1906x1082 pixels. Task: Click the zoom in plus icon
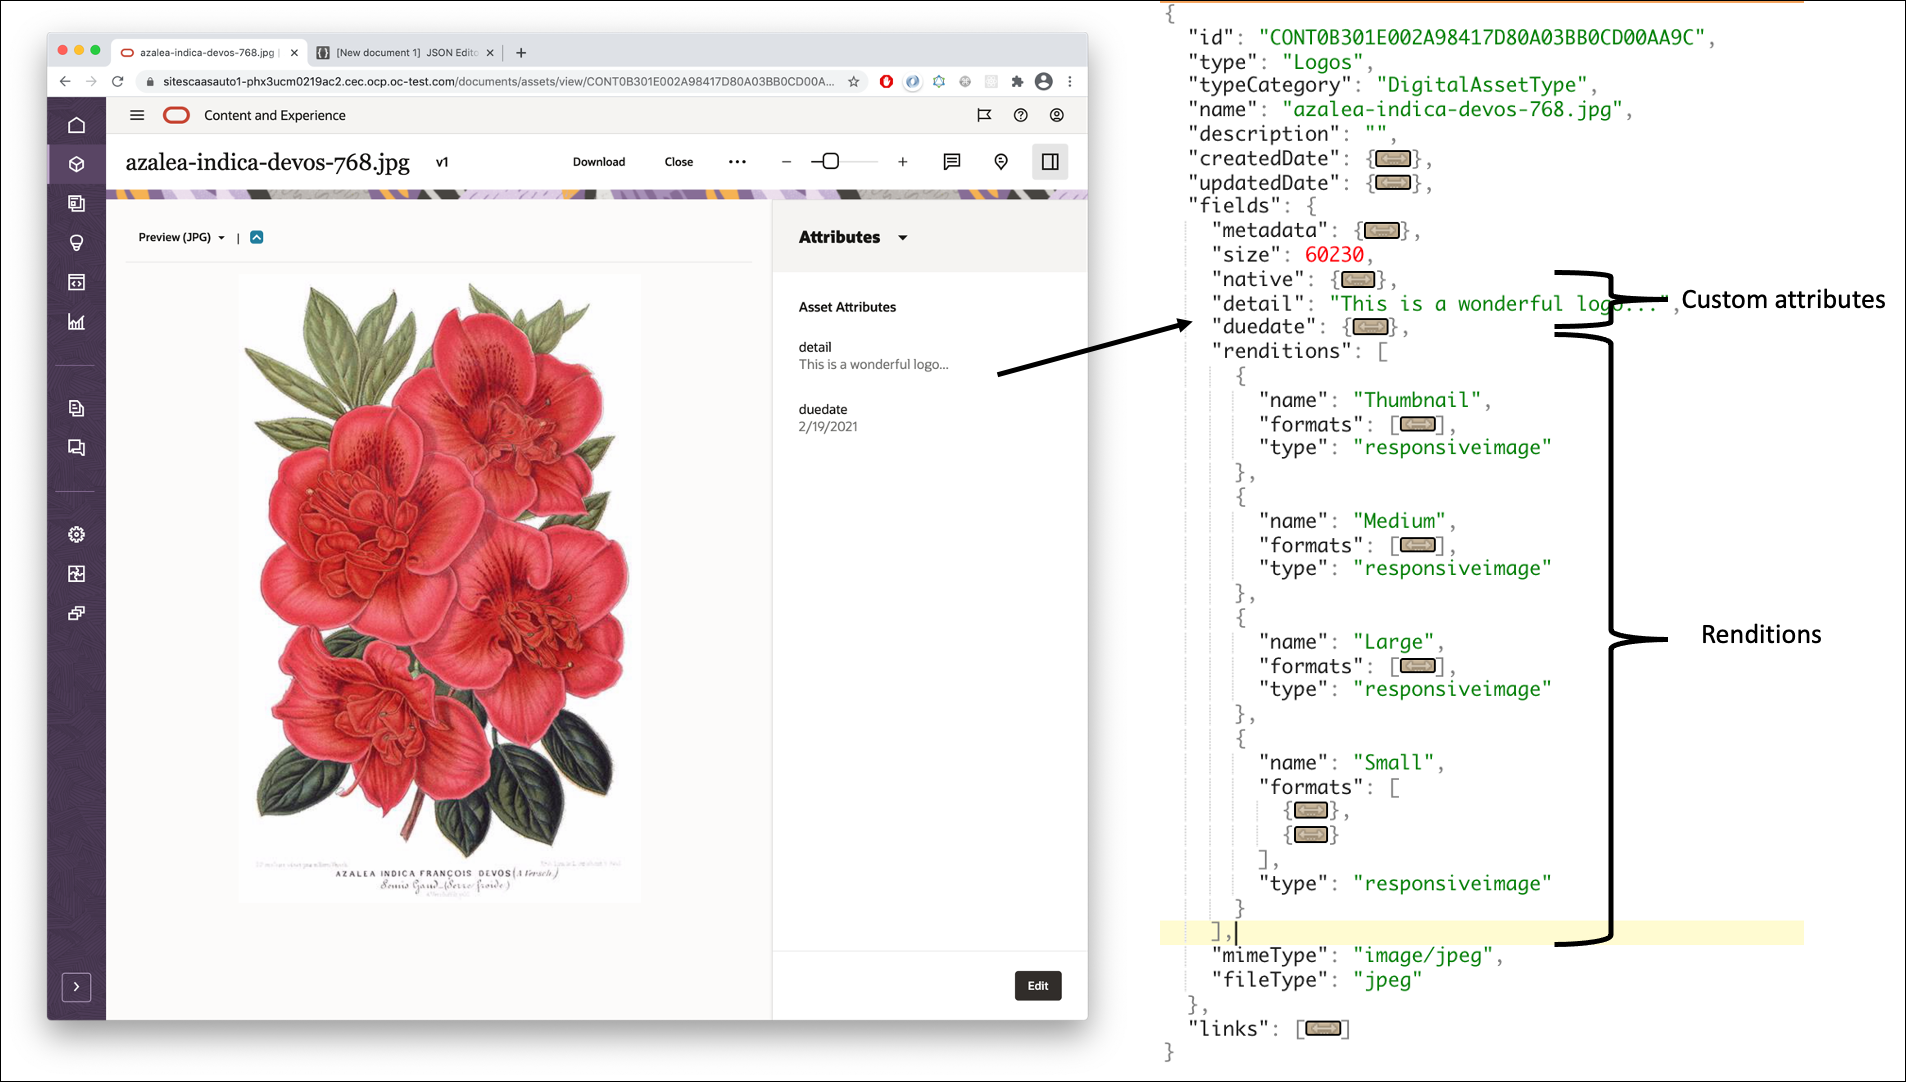coord(902,161)
